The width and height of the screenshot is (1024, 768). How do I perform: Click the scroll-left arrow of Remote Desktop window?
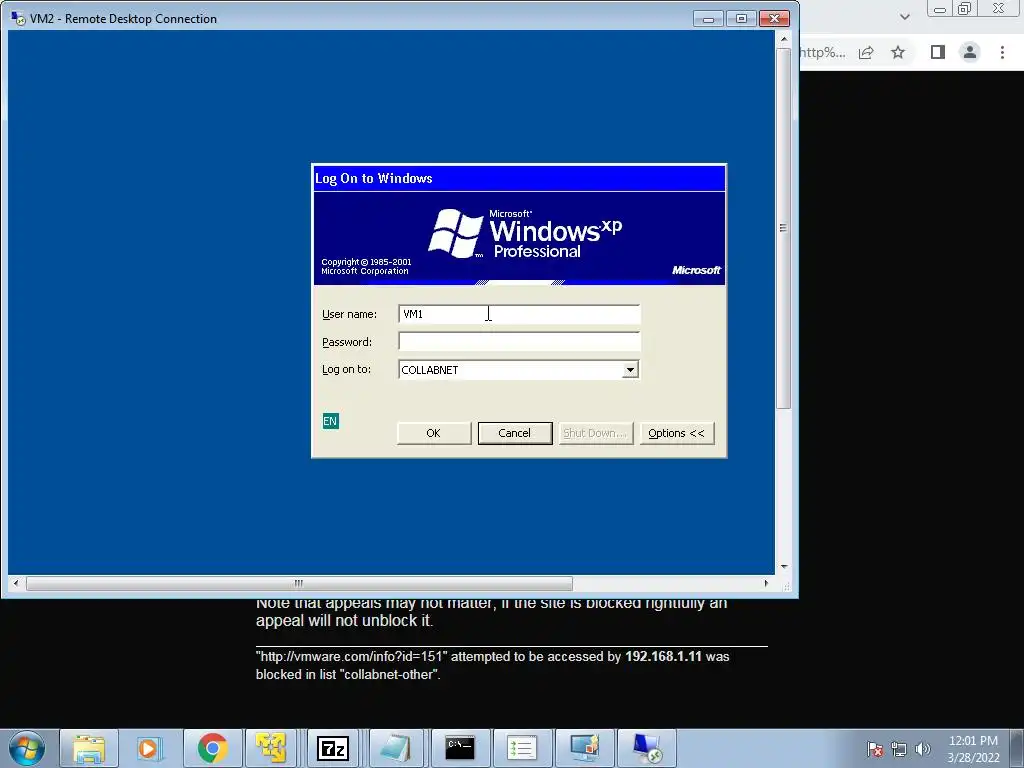click(x=16, y=583)
